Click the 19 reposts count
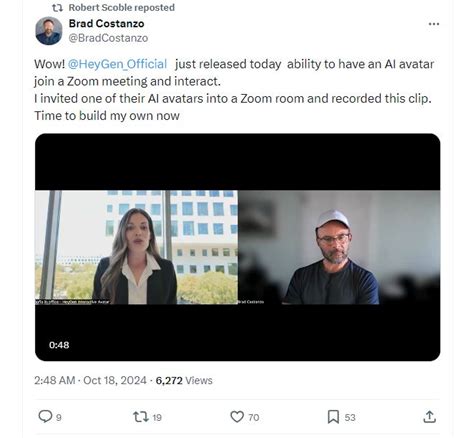 click(157, 418)
